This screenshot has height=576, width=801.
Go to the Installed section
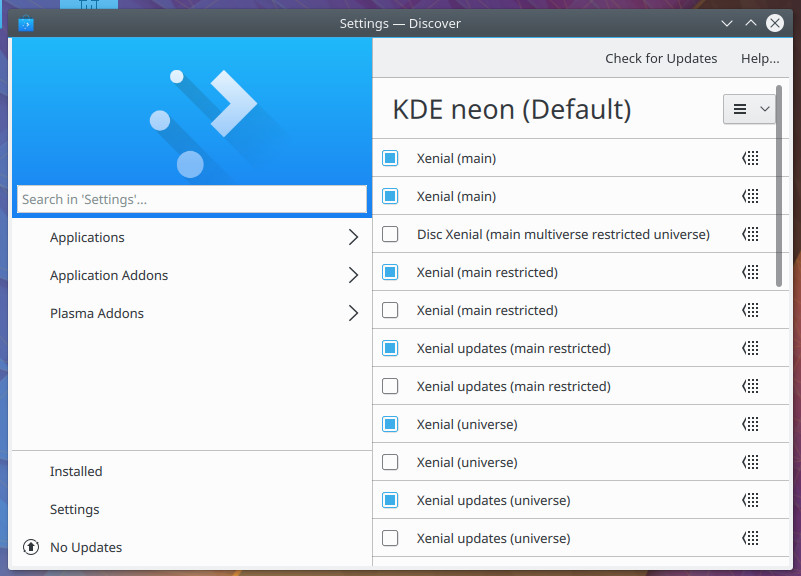coord(192,471)
